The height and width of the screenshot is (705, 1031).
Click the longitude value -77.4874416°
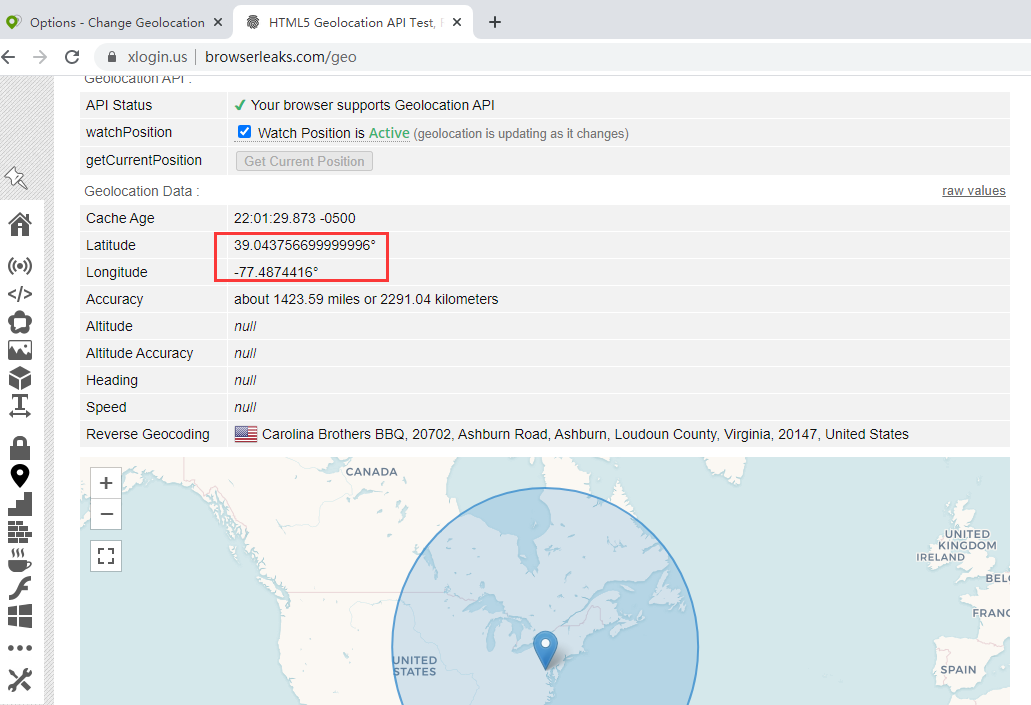(x=276, y=272)
